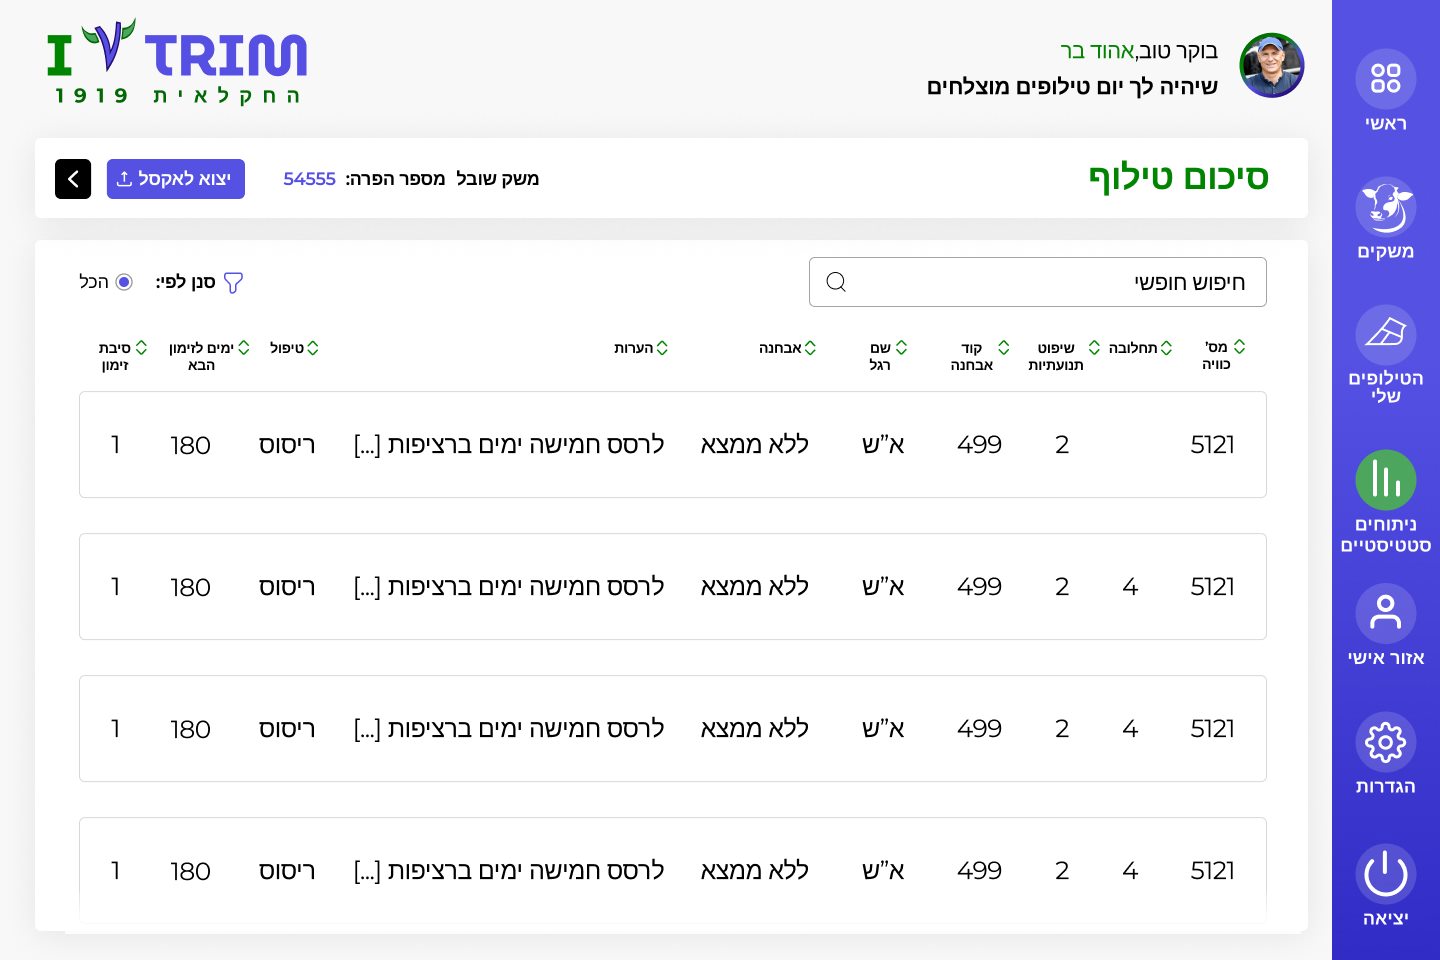Image resolution: width=1440 pixels, height=960 pixels.
Task: Click the סנן לפי filter label
Action: click(186, 282)
